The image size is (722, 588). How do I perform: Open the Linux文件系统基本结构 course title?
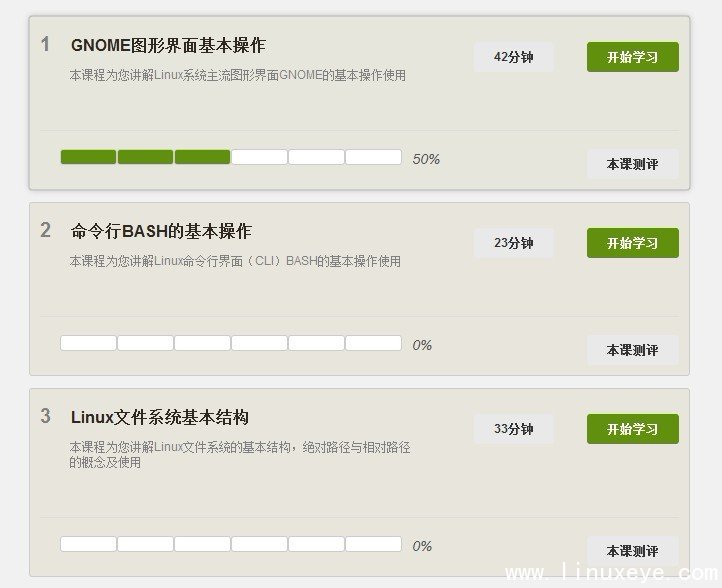click(x=160, y=417)
